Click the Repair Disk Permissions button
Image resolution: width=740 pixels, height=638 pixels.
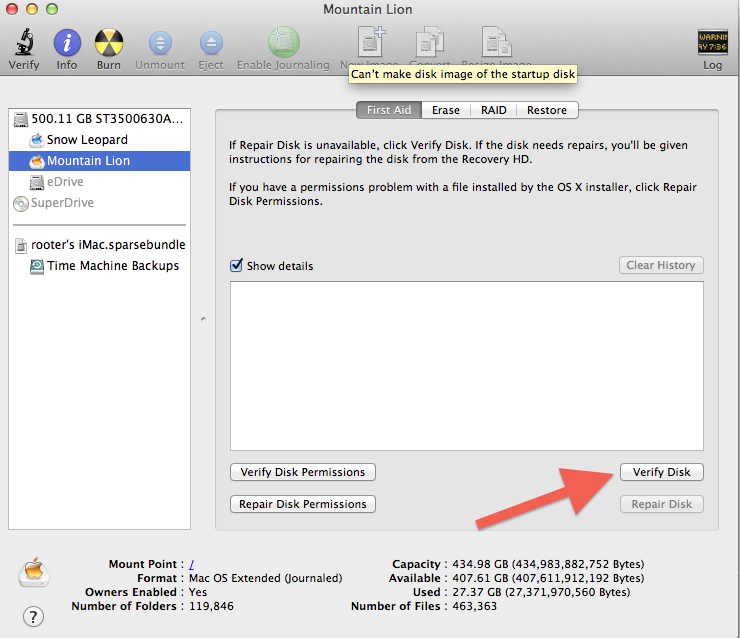click(303, 504)
